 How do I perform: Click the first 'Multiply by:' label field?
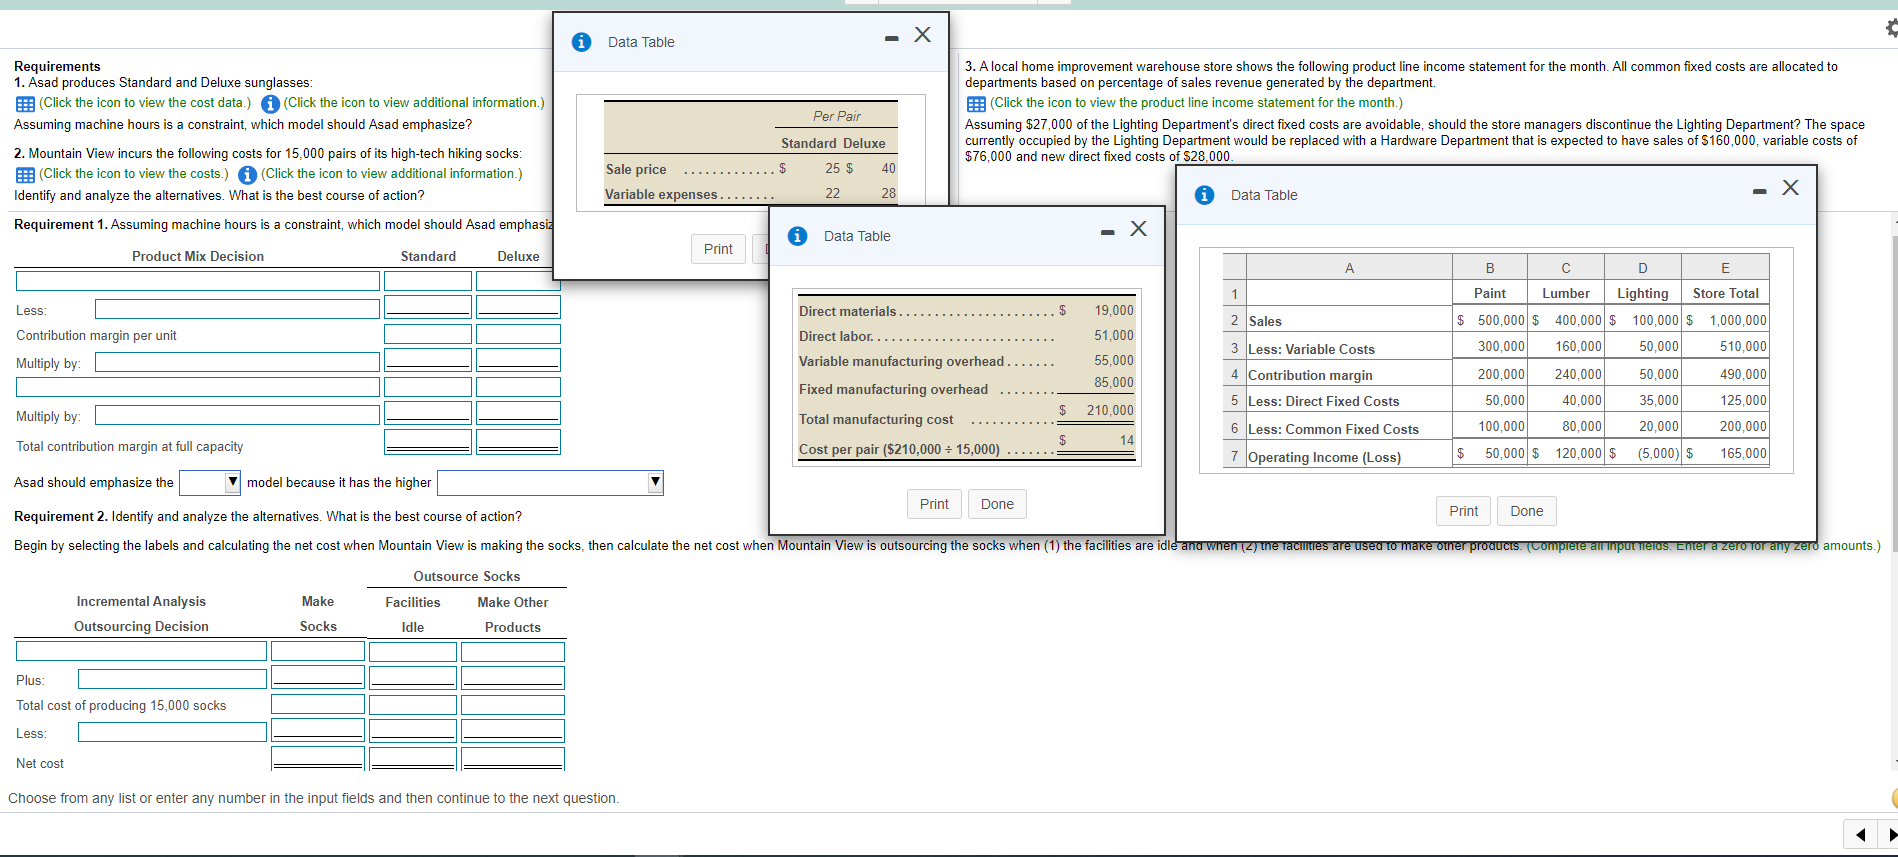[x=237, y=361]
